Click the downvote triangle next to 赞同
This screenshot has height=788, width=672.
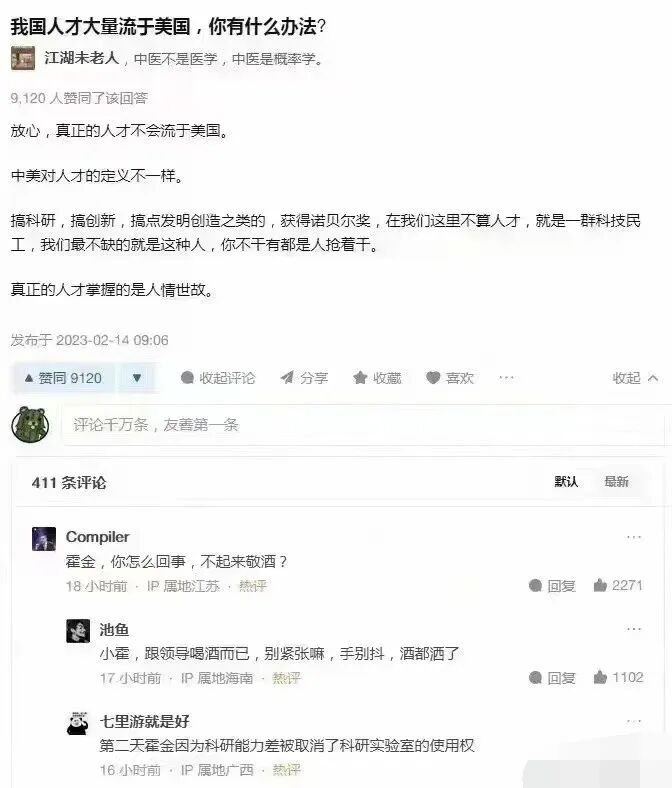[x=137, y=378]
